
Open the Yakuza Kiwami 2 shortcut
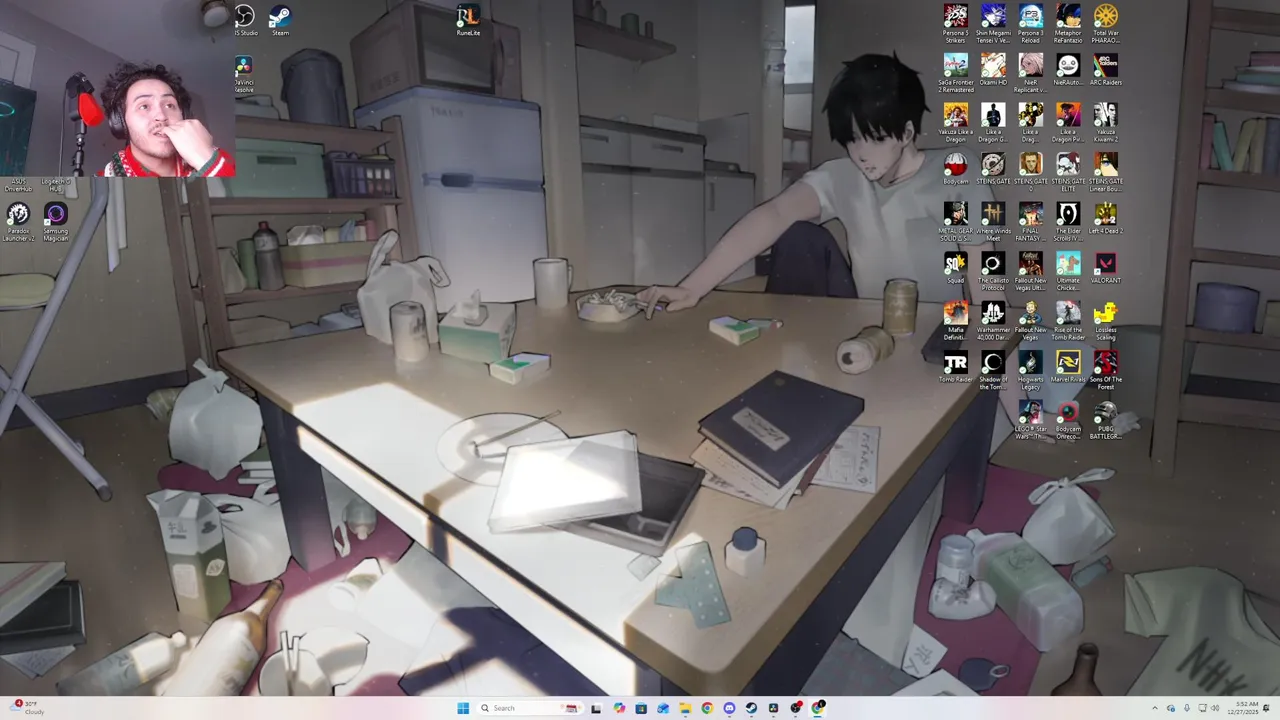(x=1105, y=122)
